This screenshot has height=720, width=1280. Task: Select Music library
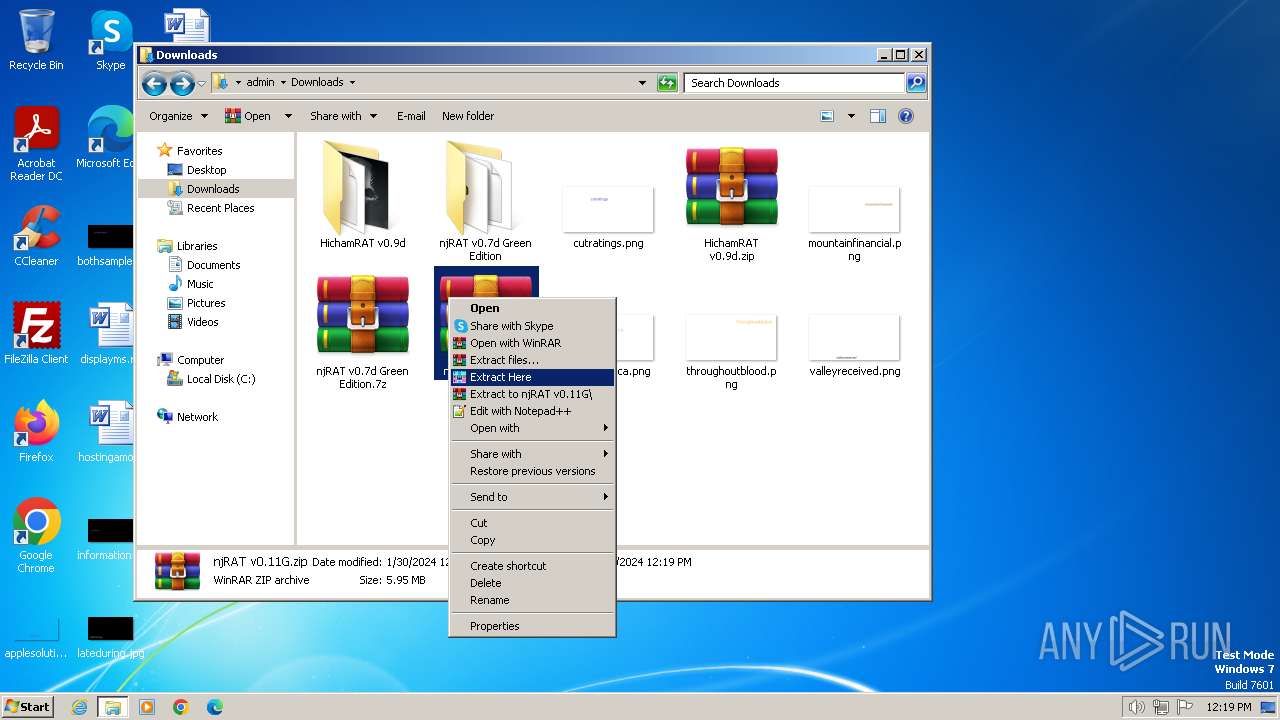[200, 284]
